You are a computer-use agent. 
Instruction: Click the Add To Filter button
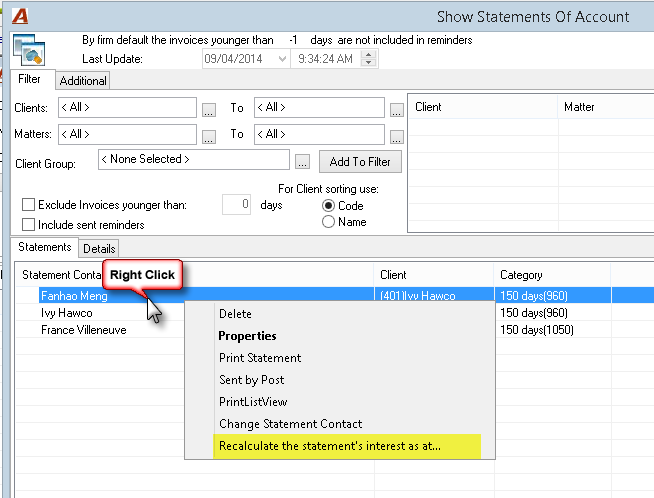coord(360,162)
